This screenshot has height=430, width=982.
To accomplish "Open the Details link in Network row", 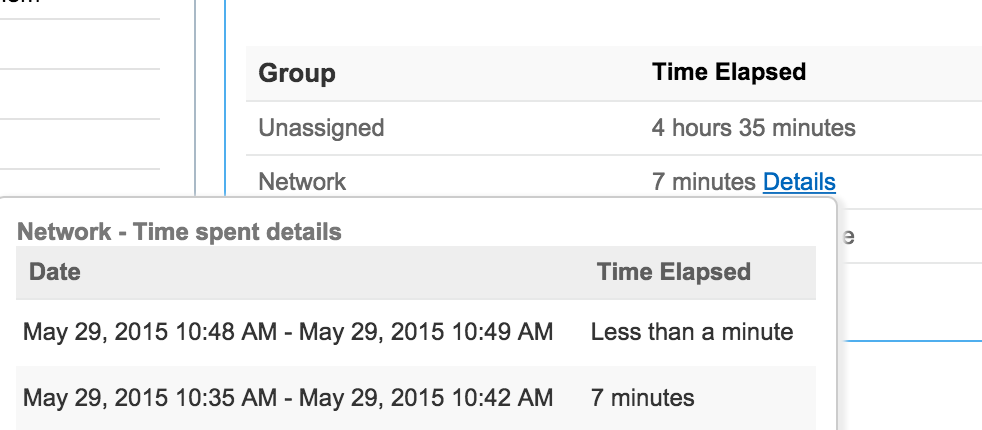I will coord(799,182).
